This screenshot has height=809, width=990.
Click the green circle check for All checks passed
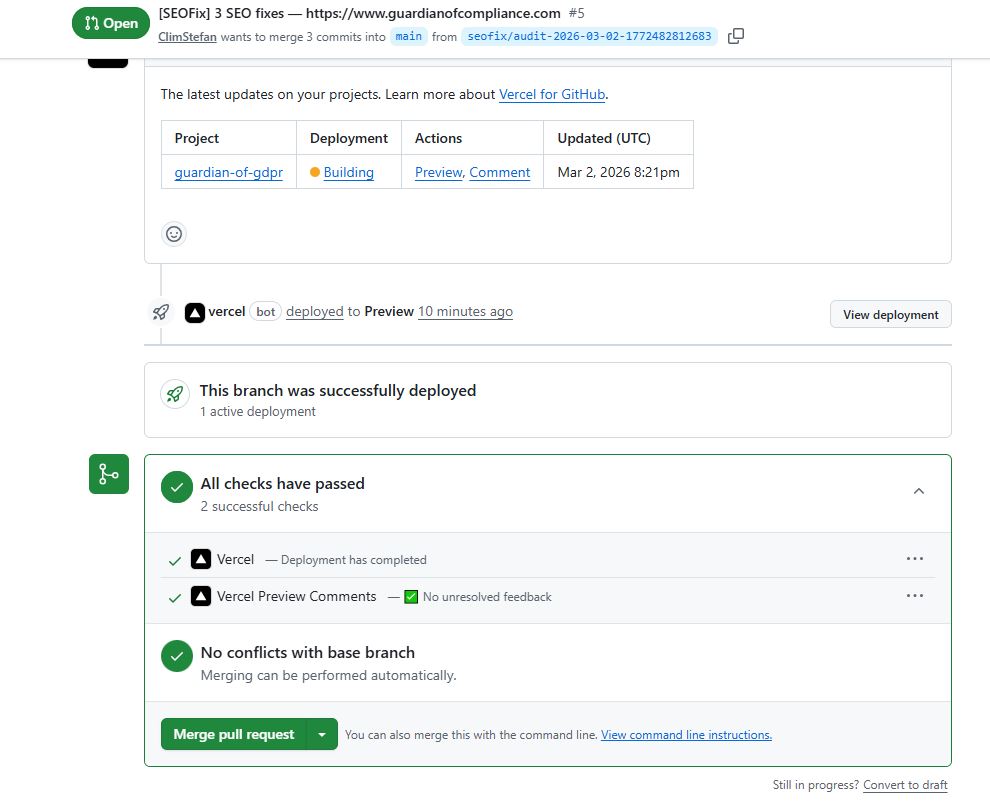(177, 487)
